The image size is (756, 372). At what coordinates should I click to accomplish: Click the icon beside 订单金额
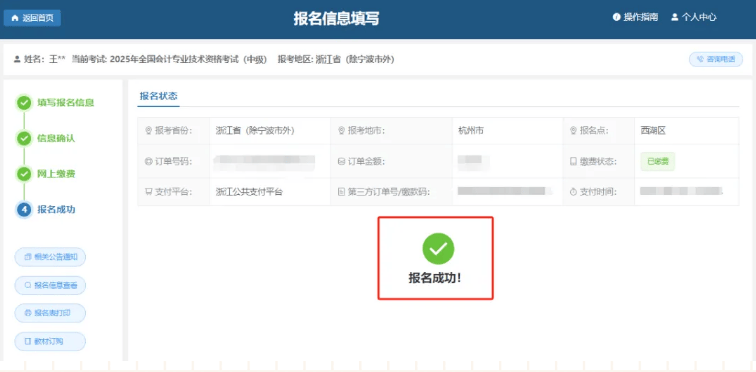coord(341,162)
